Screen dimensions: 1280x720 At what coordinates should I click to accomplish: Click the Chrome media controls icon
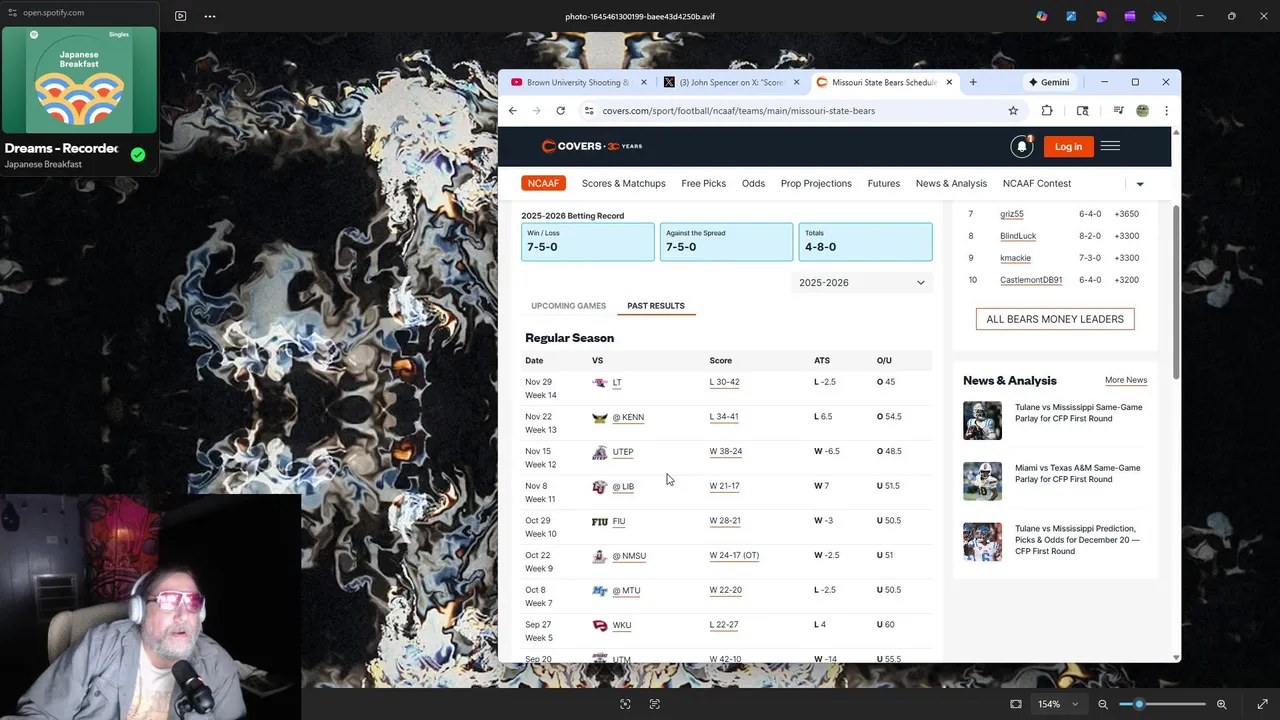point(1118,111)
